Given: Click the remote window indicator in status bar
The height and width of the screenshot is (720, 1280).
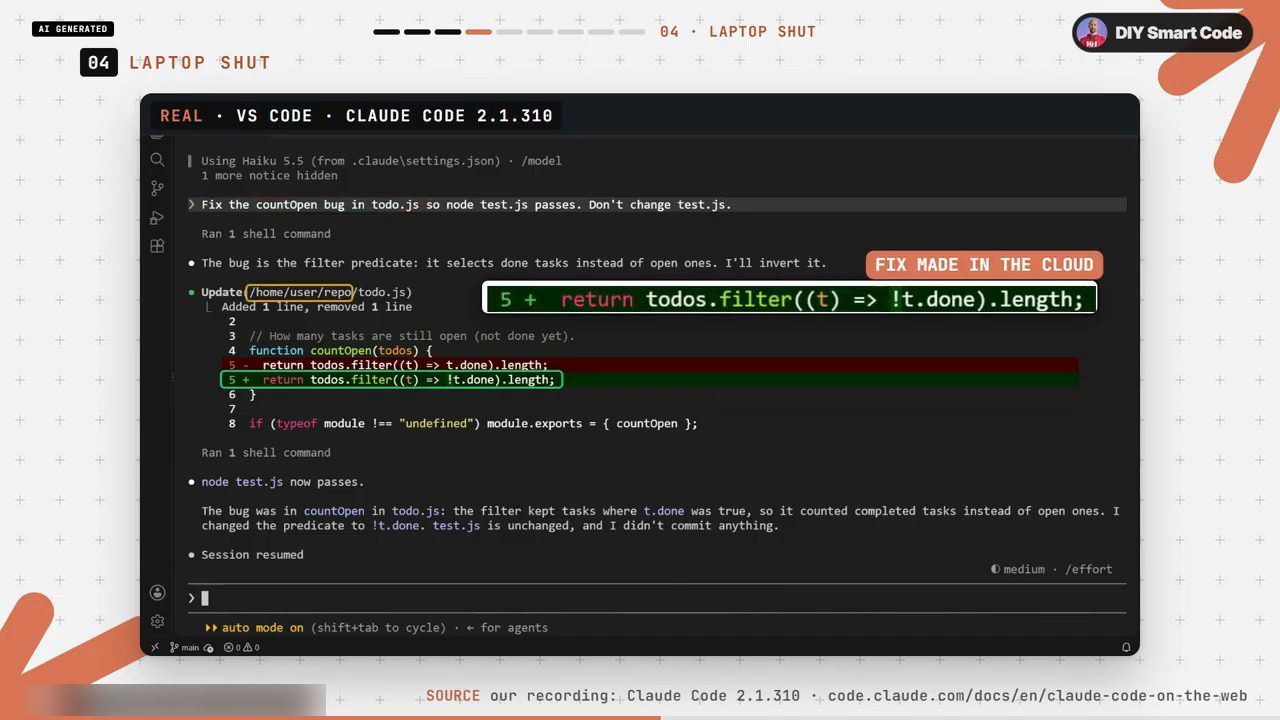Looking at the screenshot, I should point(155,647).
